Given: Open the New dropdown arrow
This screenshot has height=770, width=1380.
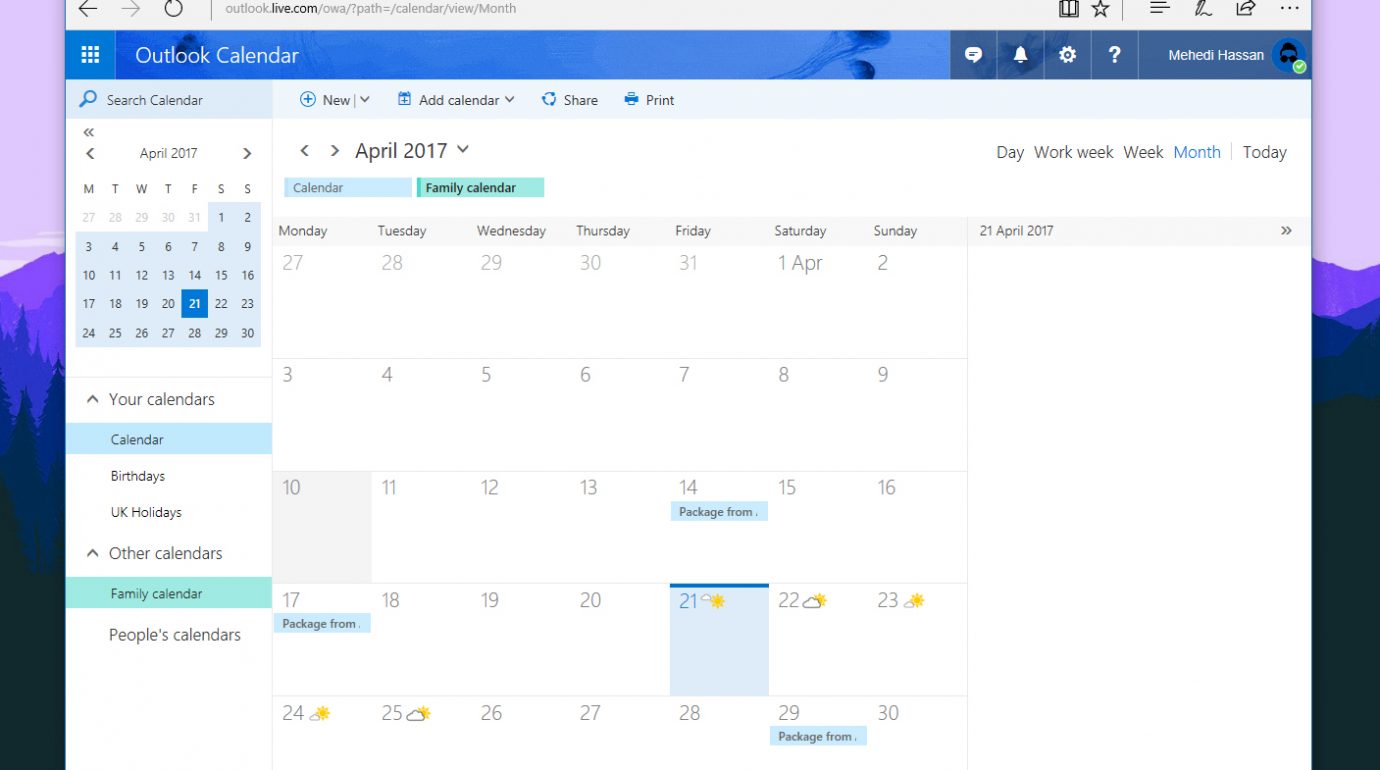Looking at the screenshot, I should tap(364, 100).
